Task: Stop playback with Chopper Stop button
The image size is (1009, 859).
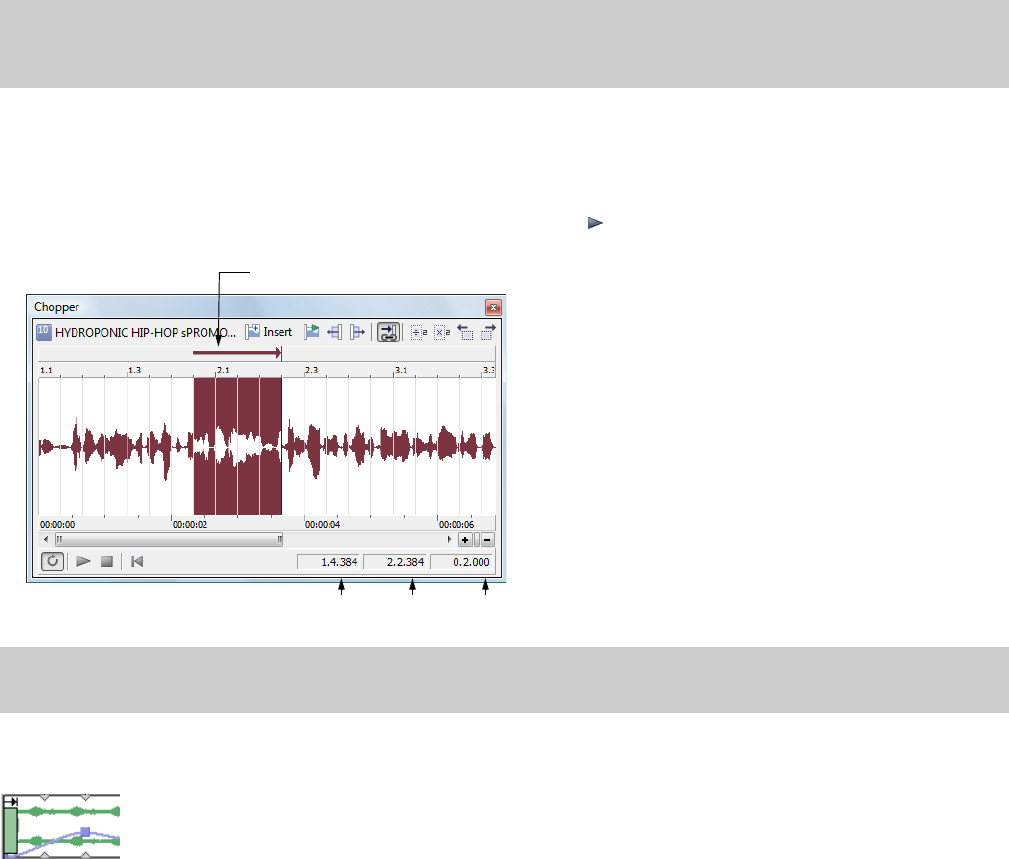Action: pyautogui.click(x=107, y=562)
